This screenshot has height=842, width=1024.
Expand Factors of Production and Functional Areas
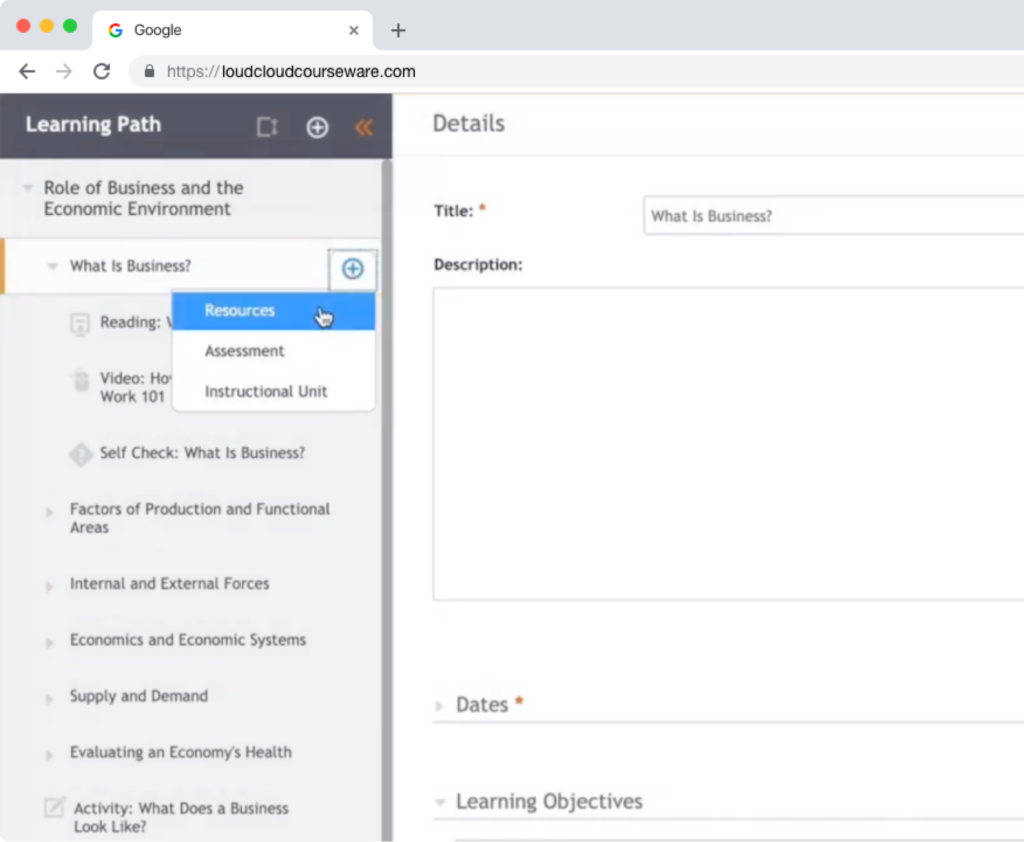(x=50, y=513)
